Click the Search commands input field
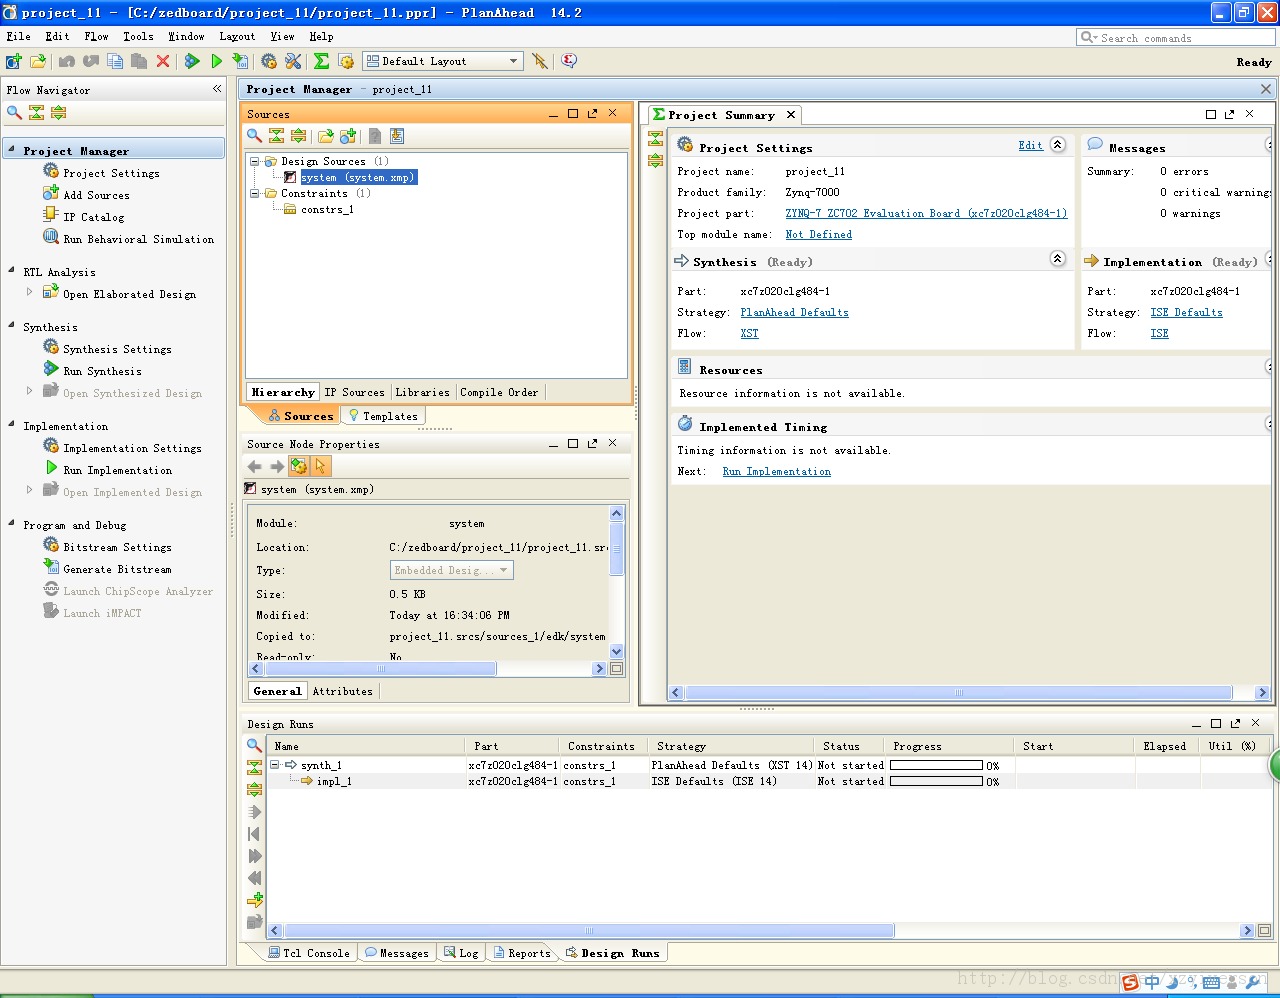 point(1176,37)
